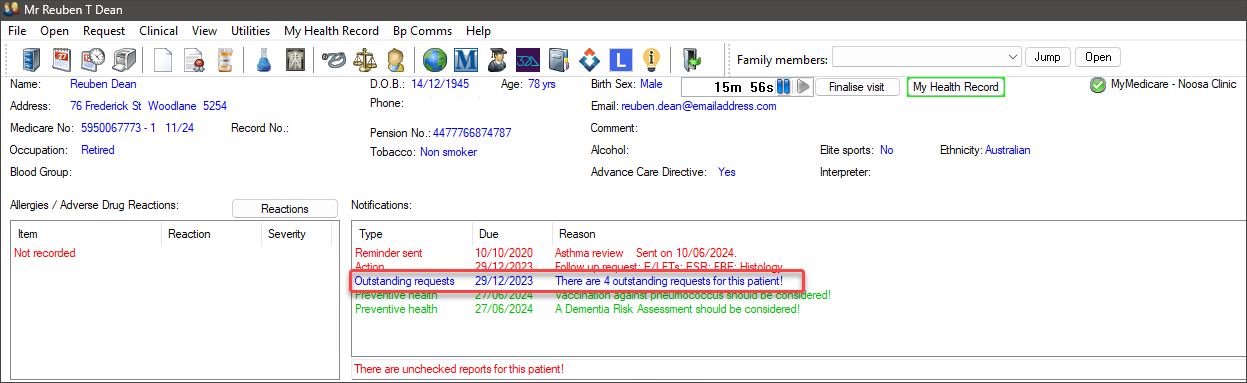
Task: Click the Jump button
Action: (1048, 57)
